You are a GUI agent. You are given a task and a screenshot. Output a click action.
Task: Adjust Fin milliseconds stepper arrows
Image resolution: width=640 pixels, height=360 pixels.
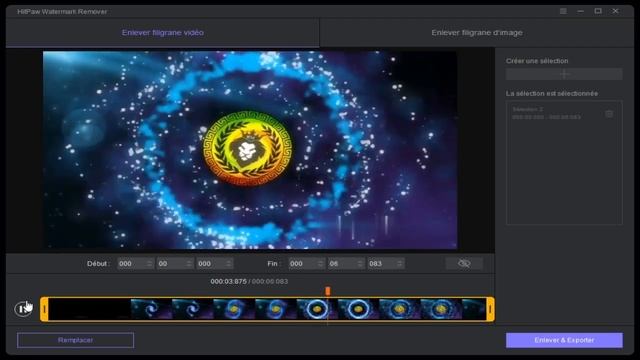[400, 264]
